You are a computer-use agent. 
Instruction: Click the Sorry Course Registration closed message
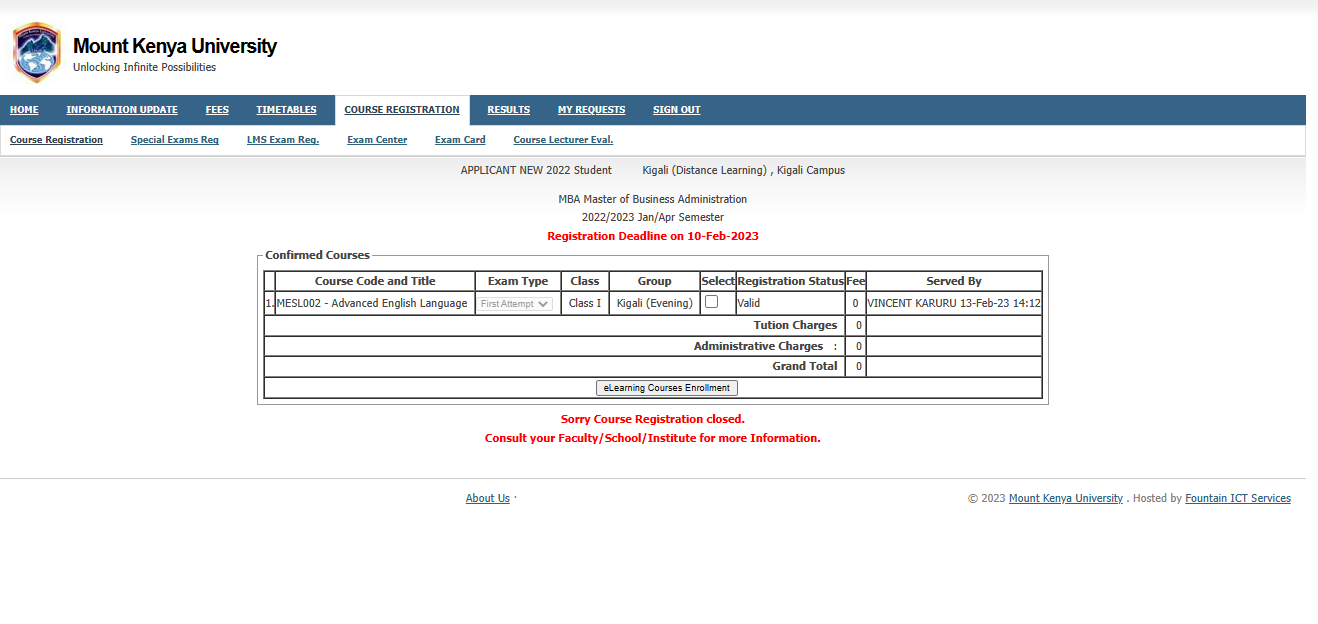(x=653, y=419)
